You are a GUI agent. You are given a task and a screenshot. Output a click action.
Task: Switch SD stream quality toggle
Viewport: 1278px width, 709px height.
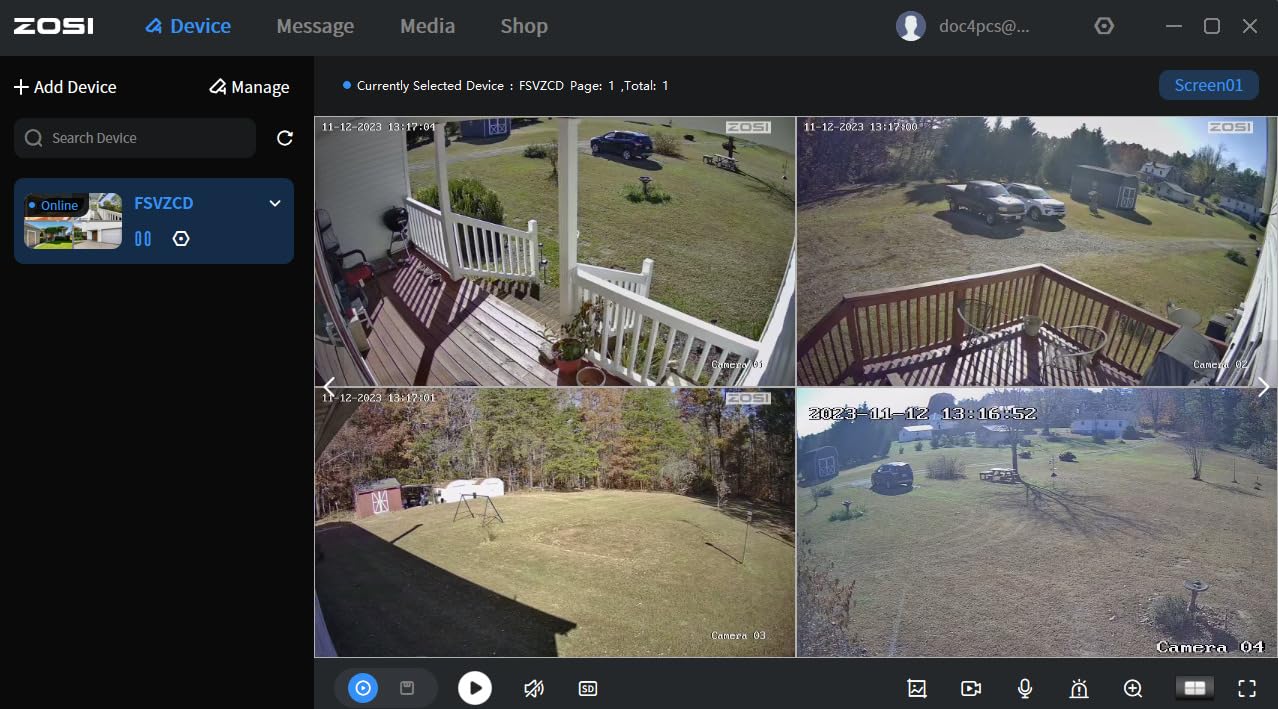tap(588, 688)
